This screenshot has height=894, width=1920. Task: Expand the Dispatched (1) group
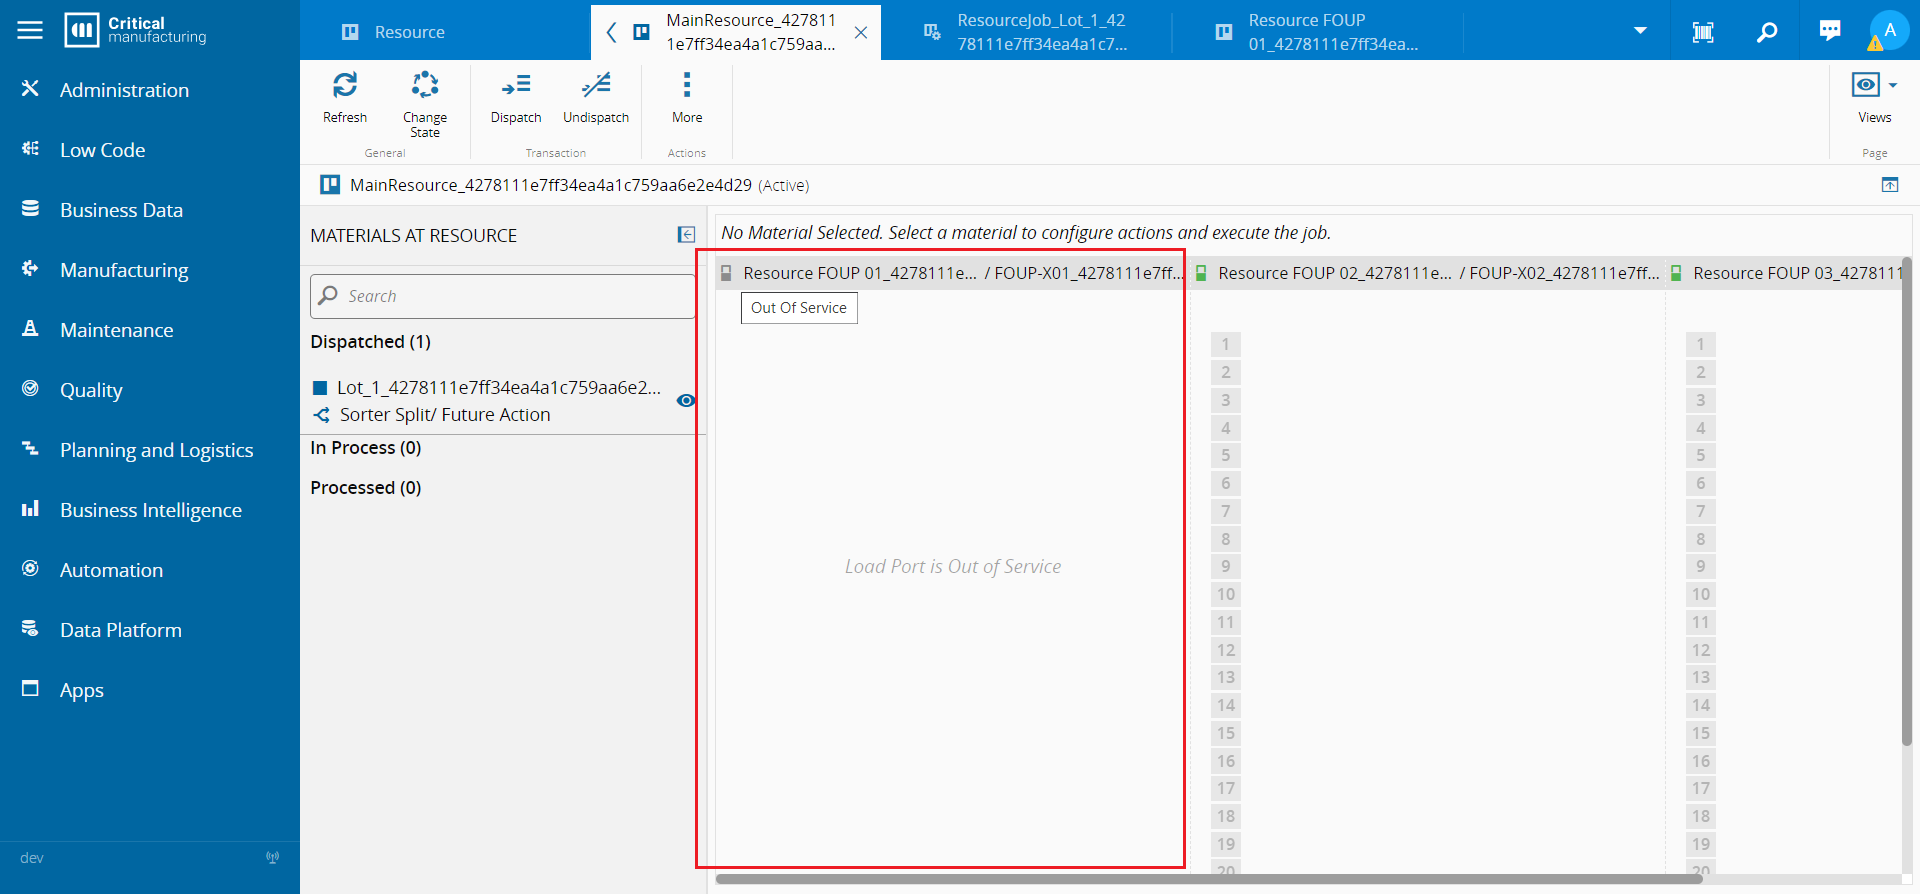point(370,342)
